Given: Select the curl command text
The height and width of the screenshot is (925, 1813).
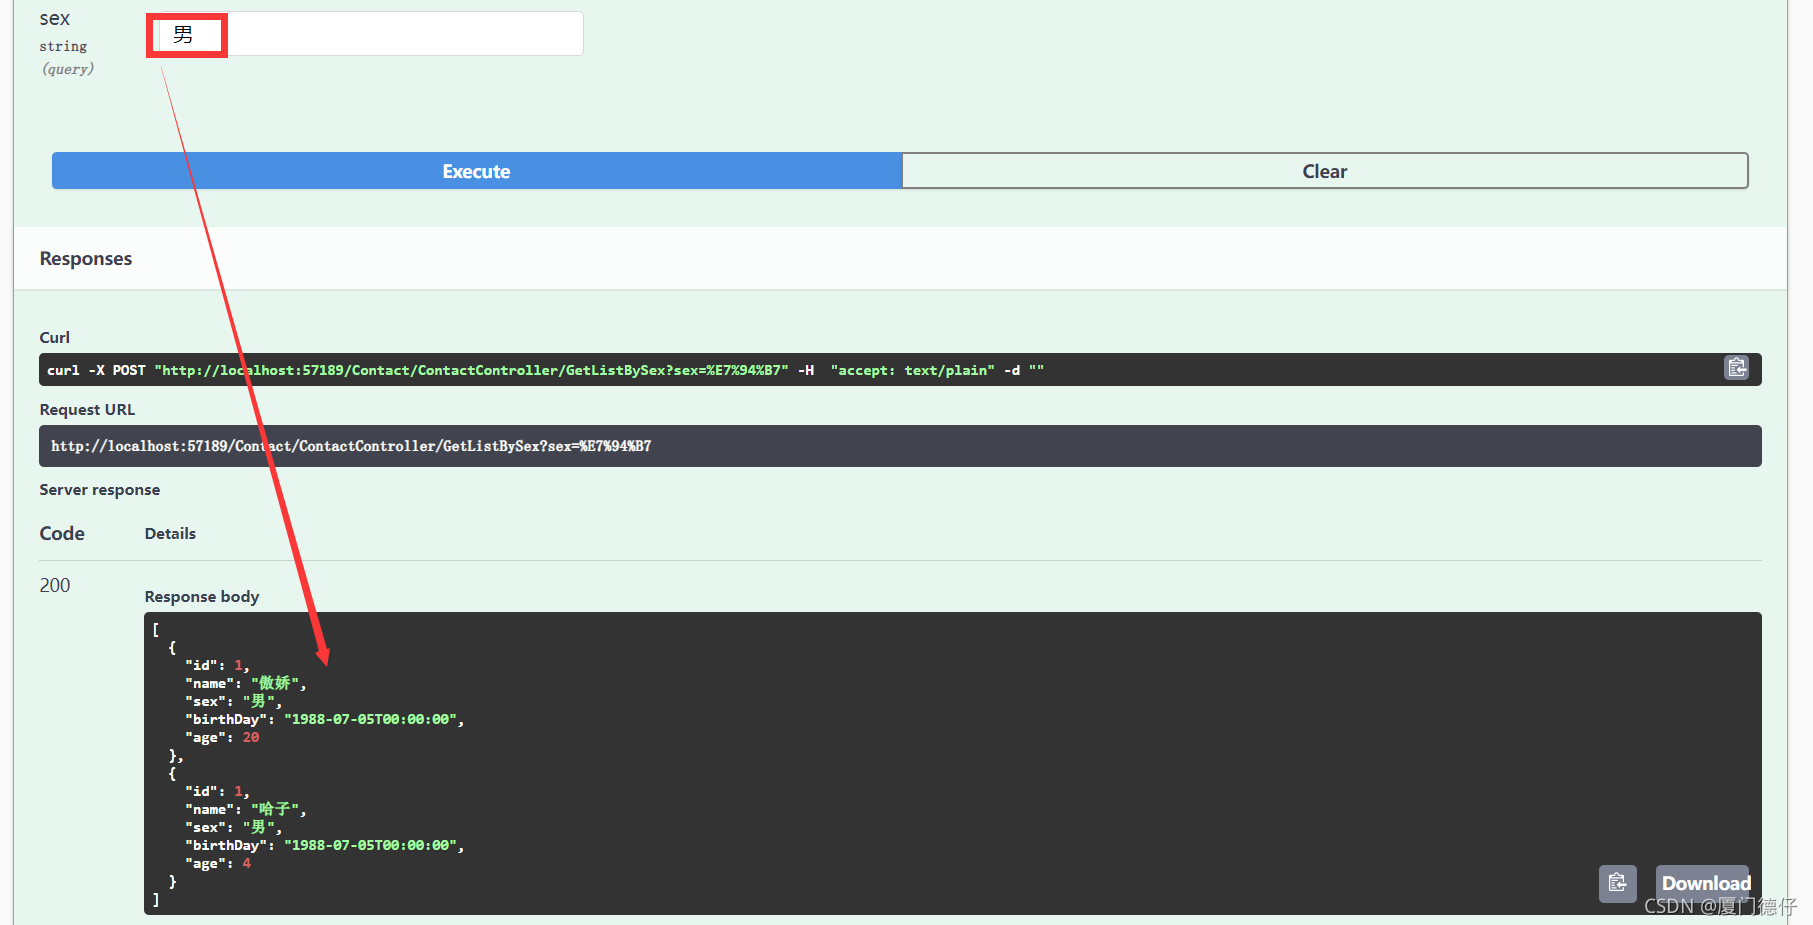Looking at the screenshot, I should click(545, 370).
